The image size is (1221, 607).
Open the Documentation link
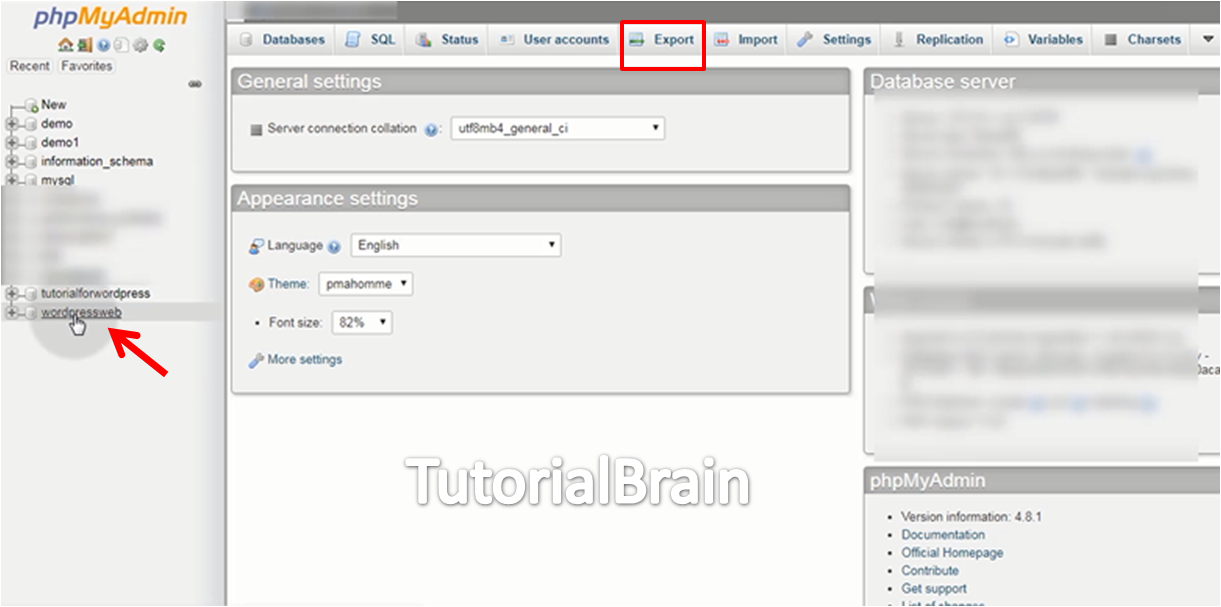943,535
